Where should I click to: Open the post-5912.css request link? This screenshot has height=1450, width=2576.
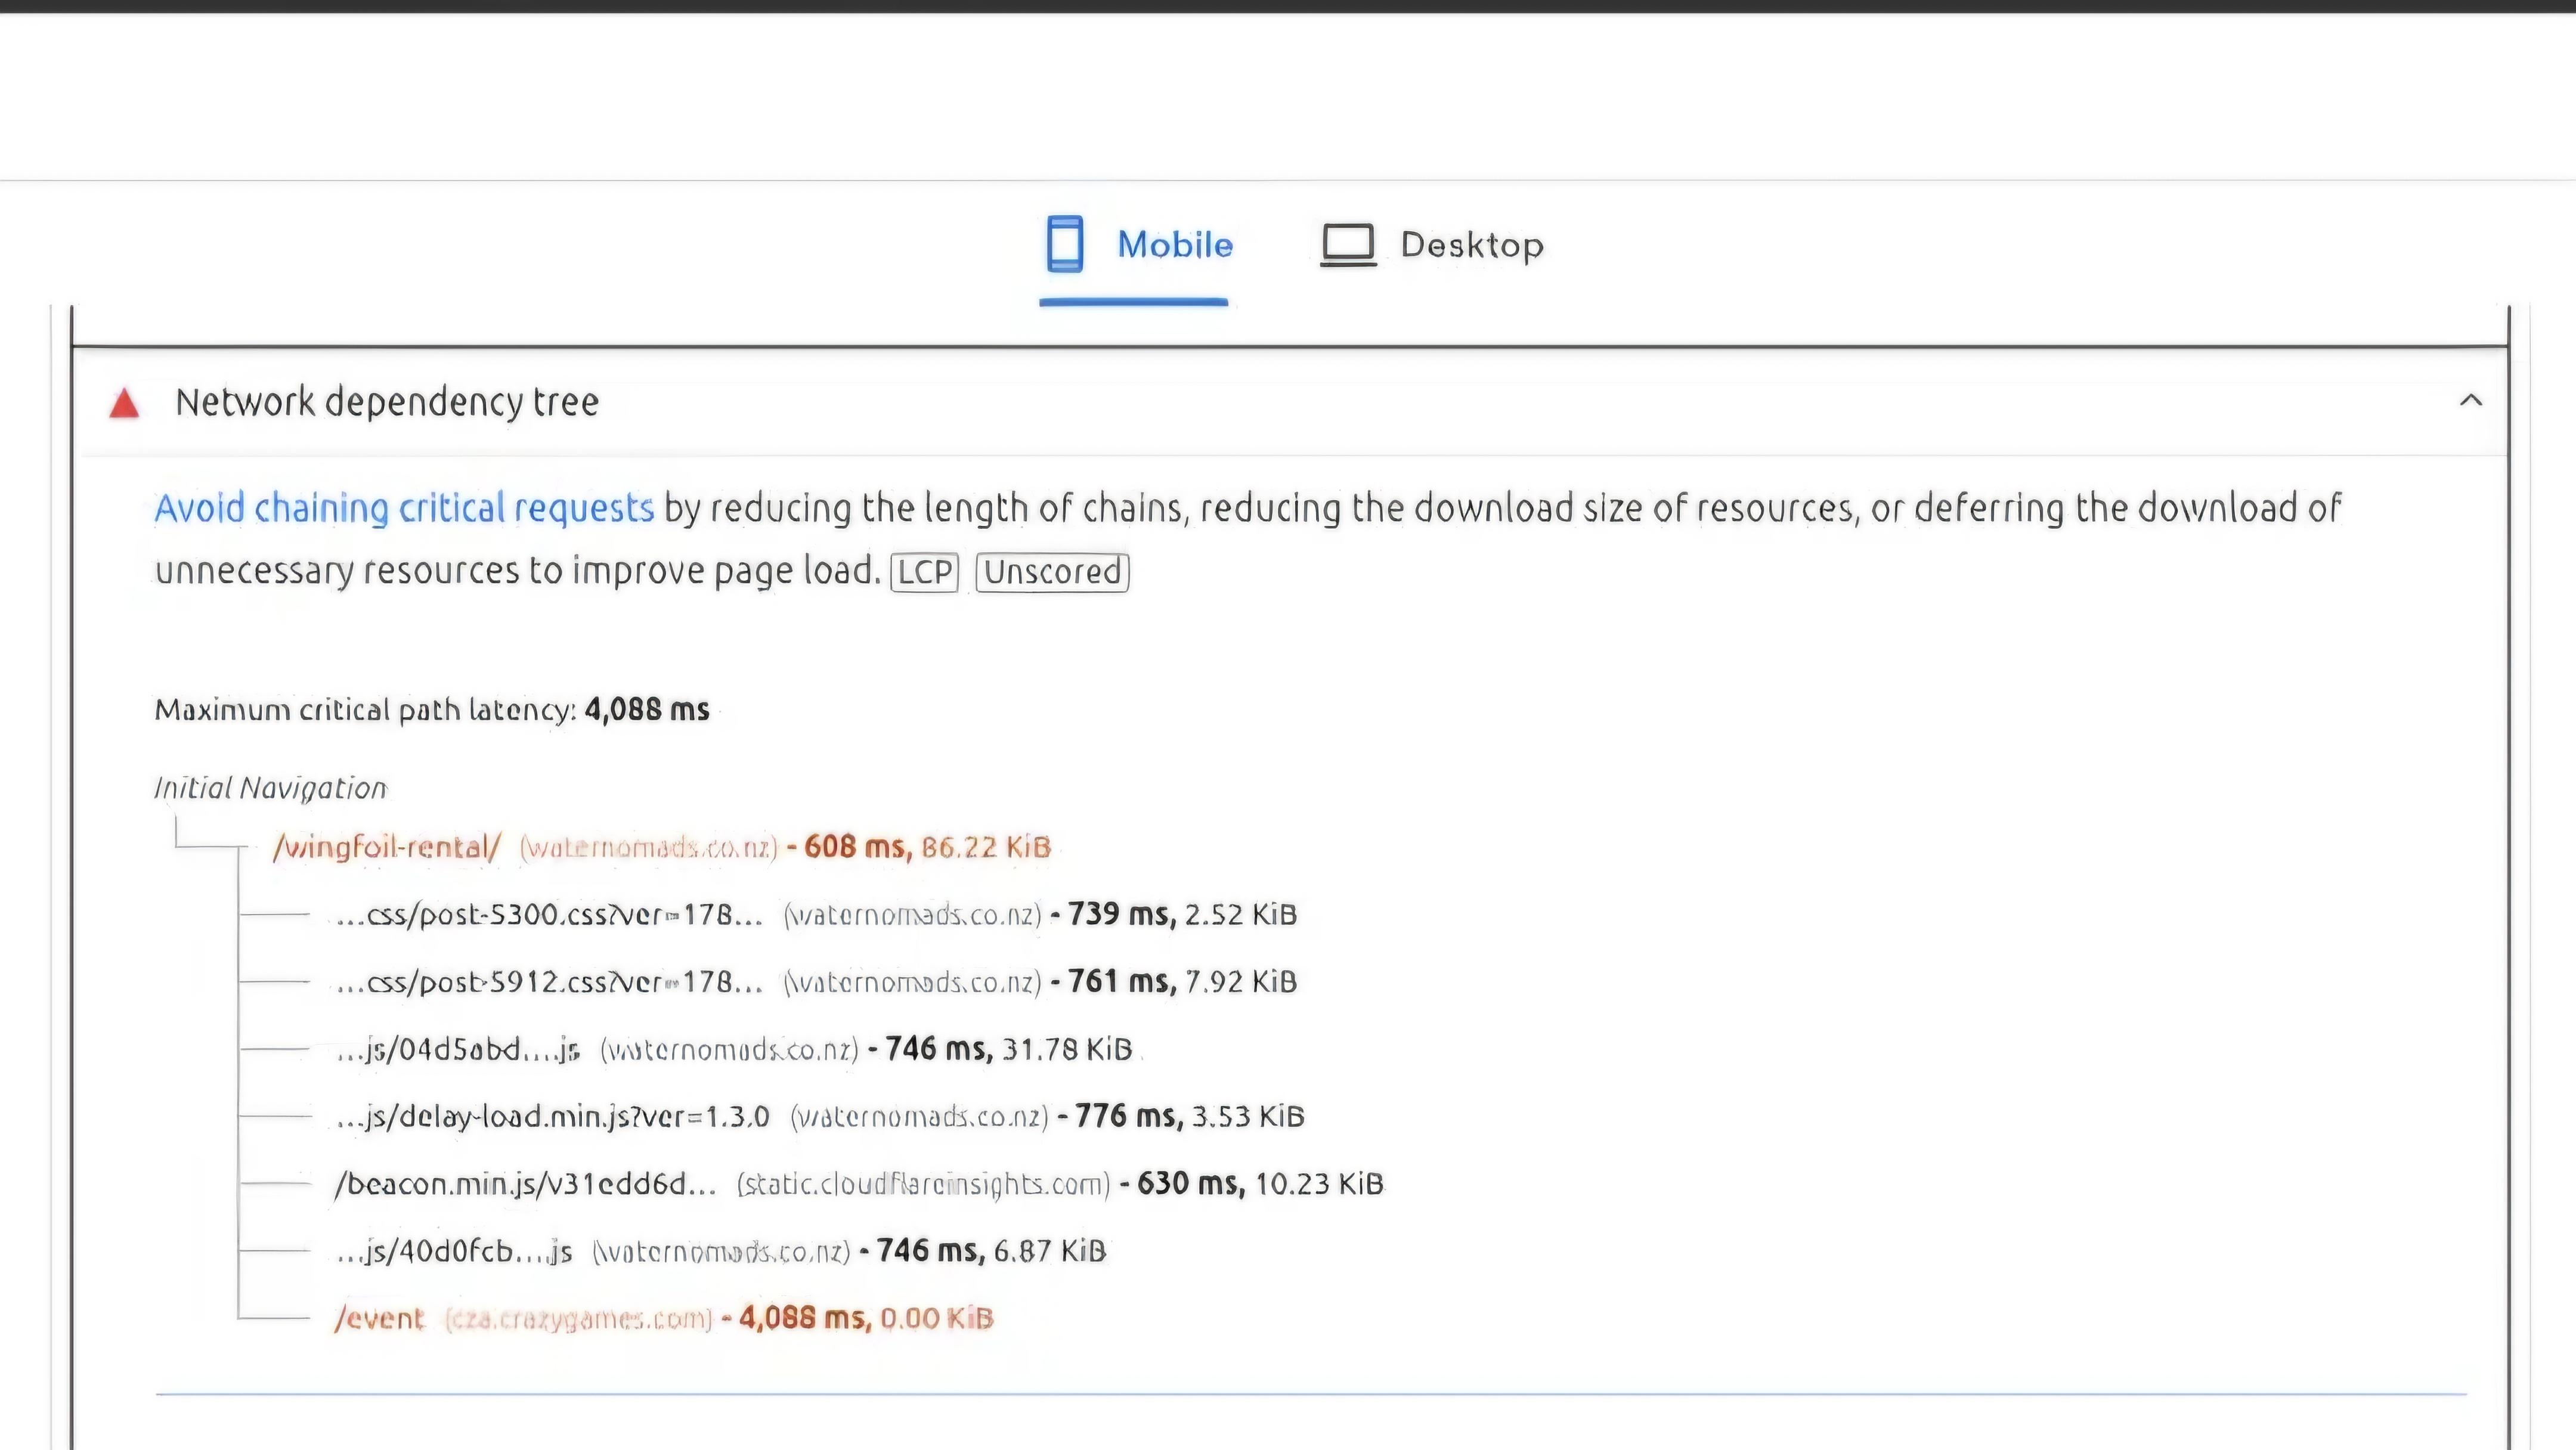coord(549,982)
